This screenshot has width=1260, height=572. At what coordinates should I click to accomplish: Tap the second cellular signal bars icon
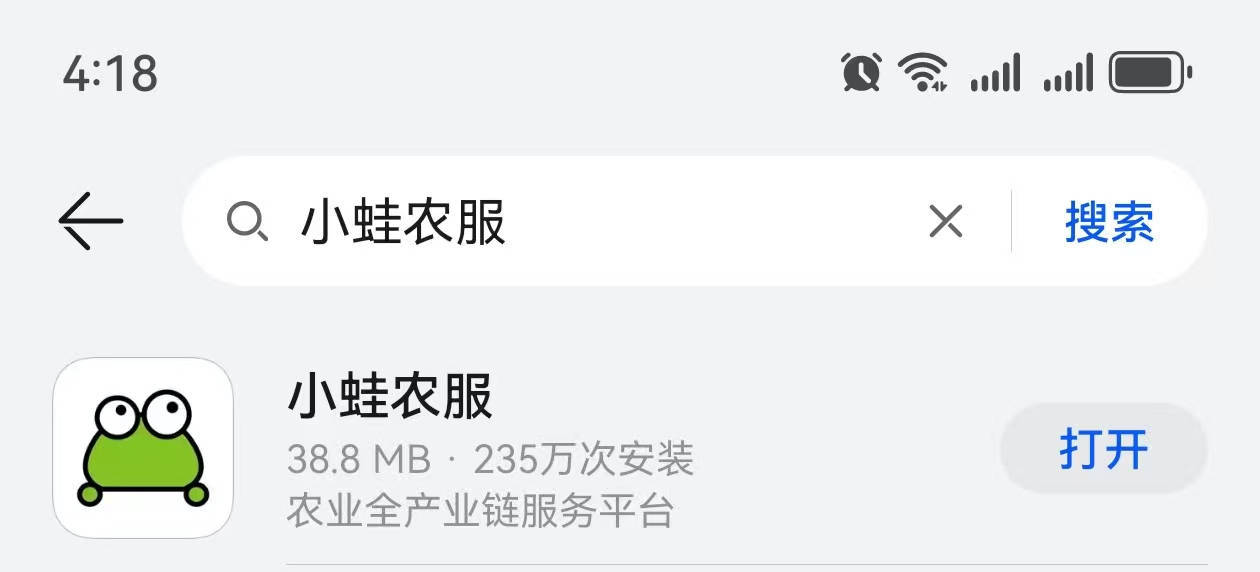(x=1068, y=74)
